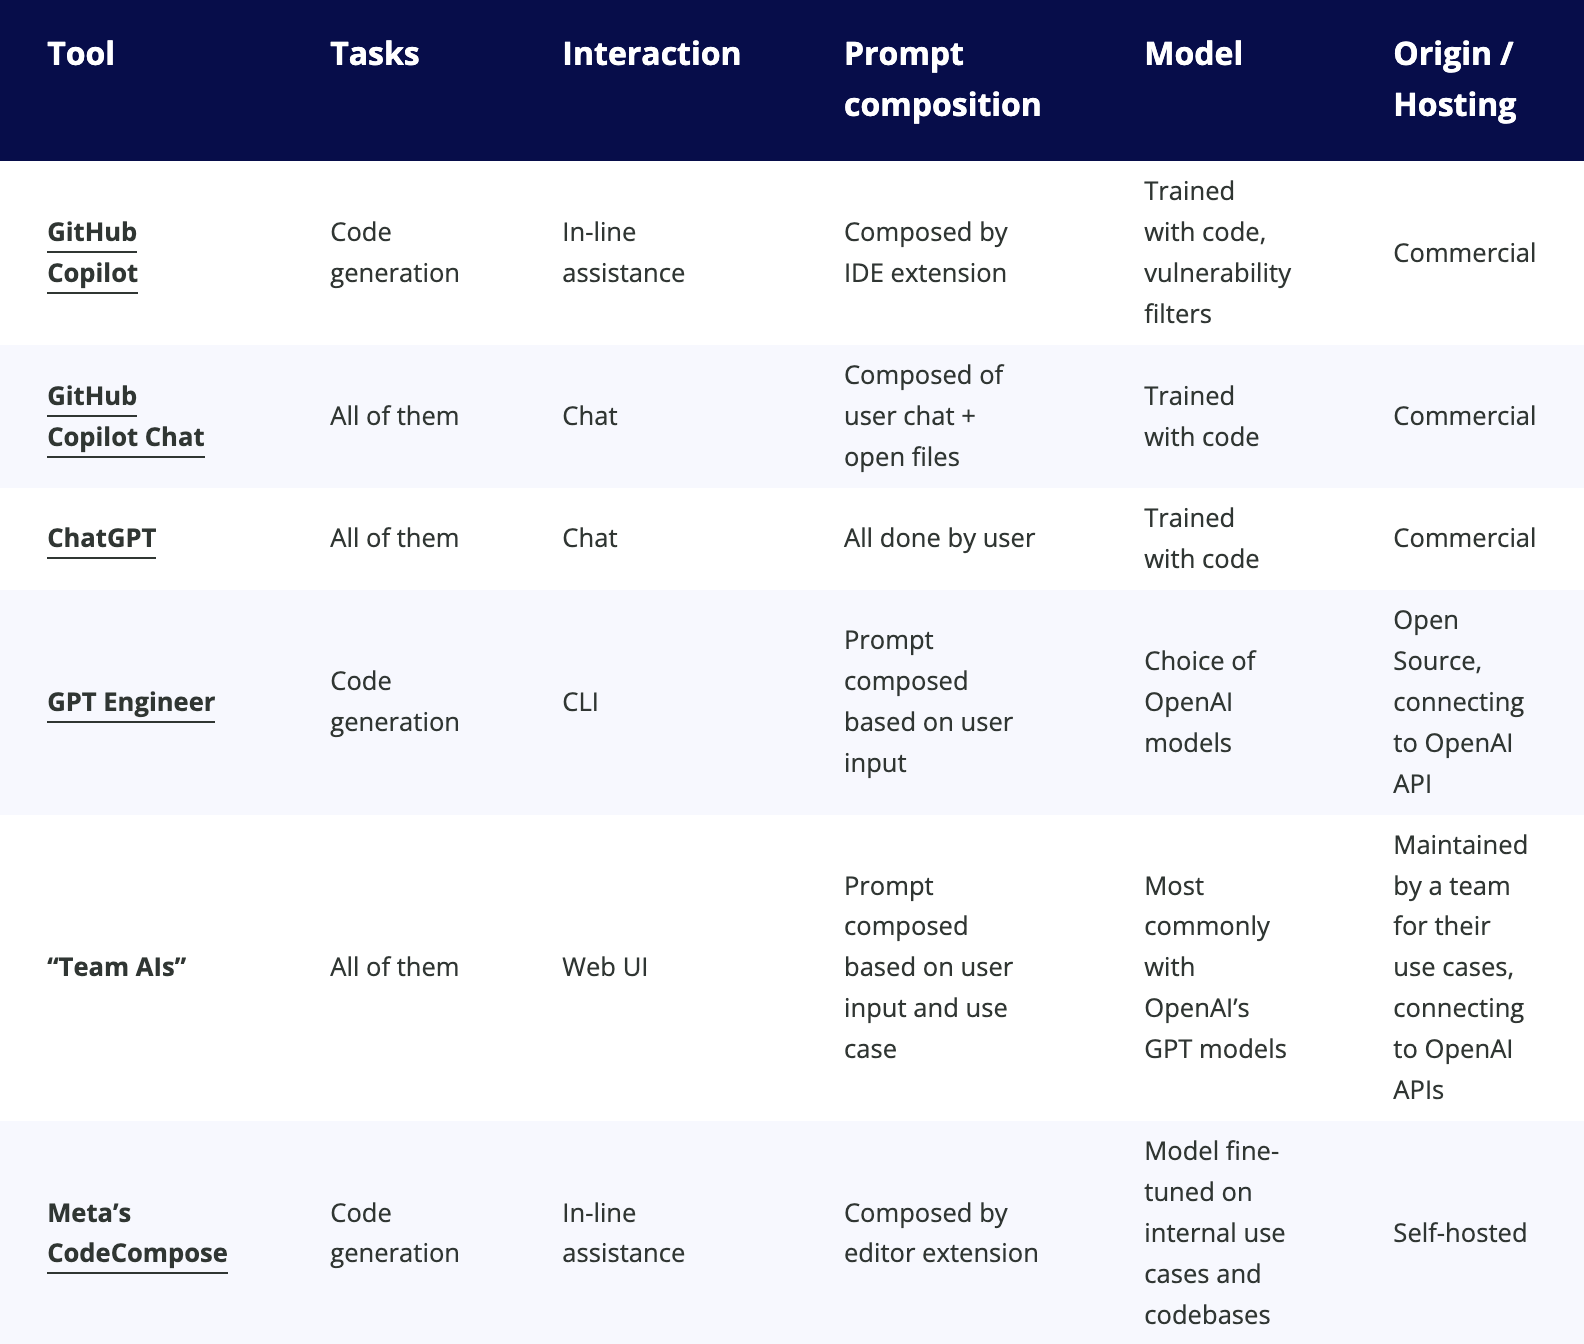Open the GitHub Copilot link
The image size is (1584, 1344).
(x=92, y=252)
